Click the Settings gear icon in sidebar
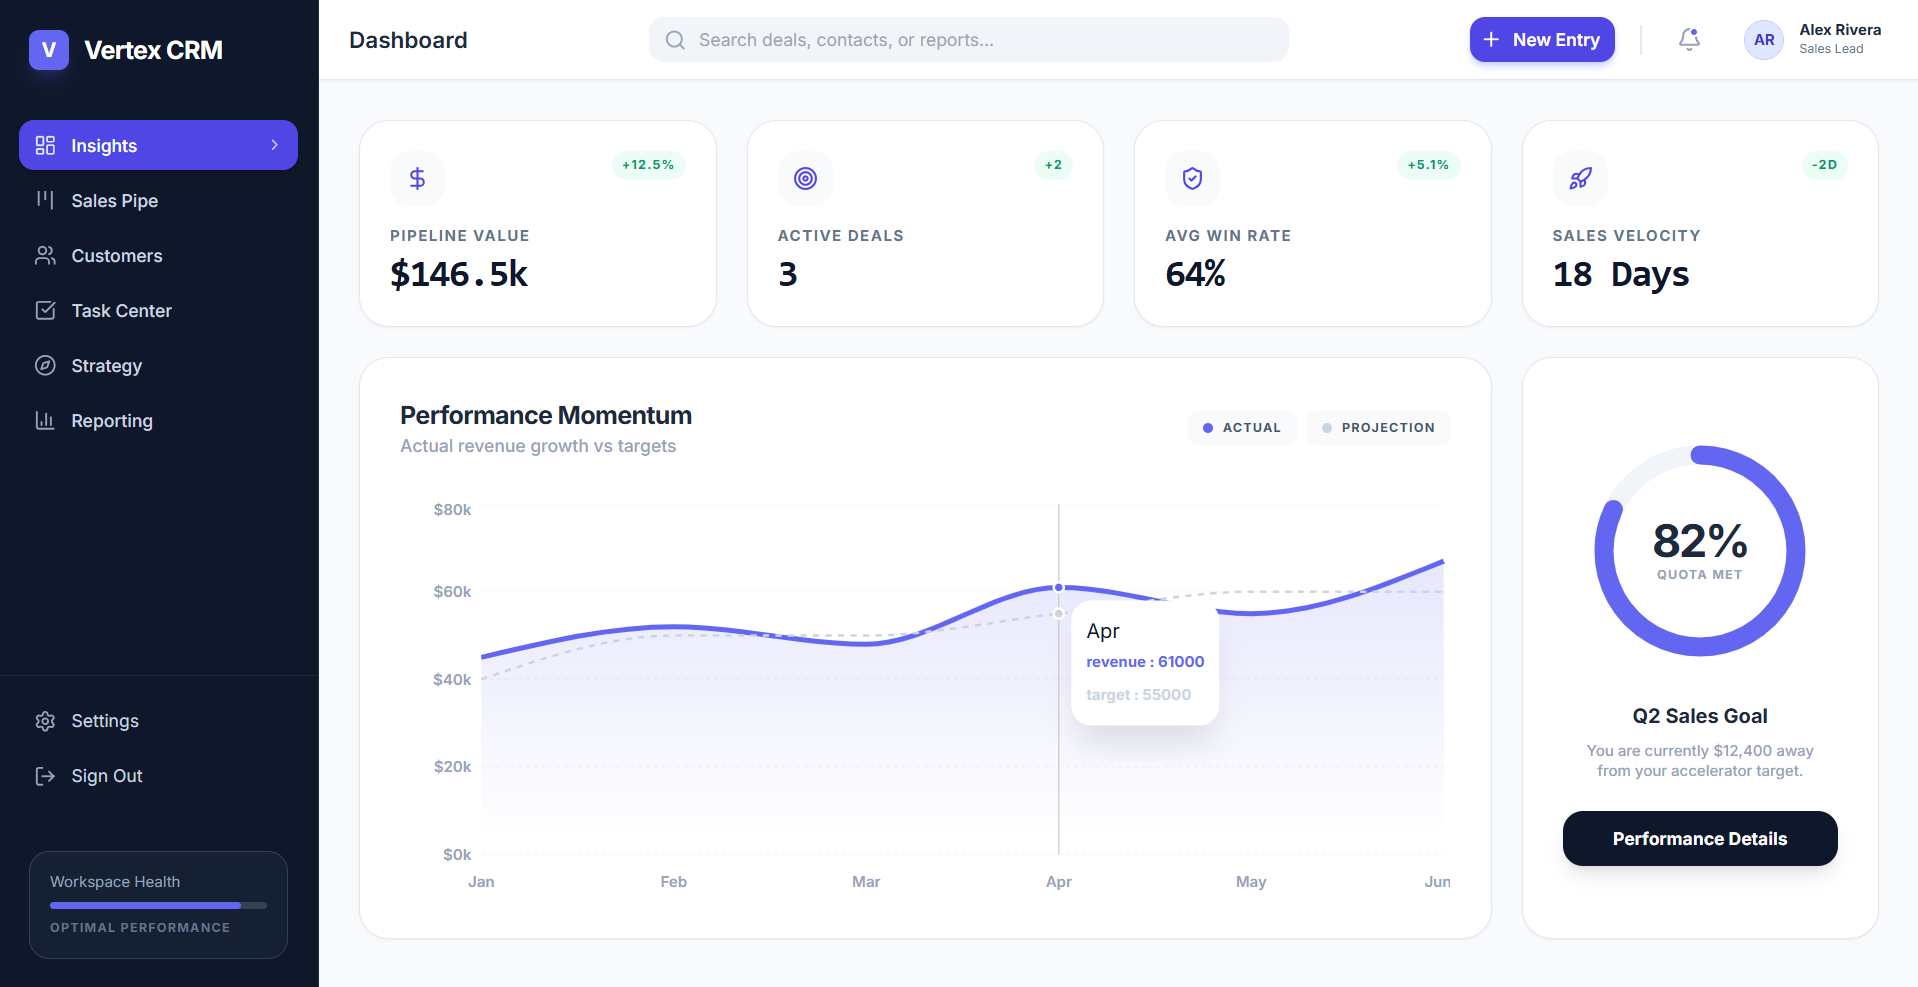1918x987 pixels. coord(45,721)
